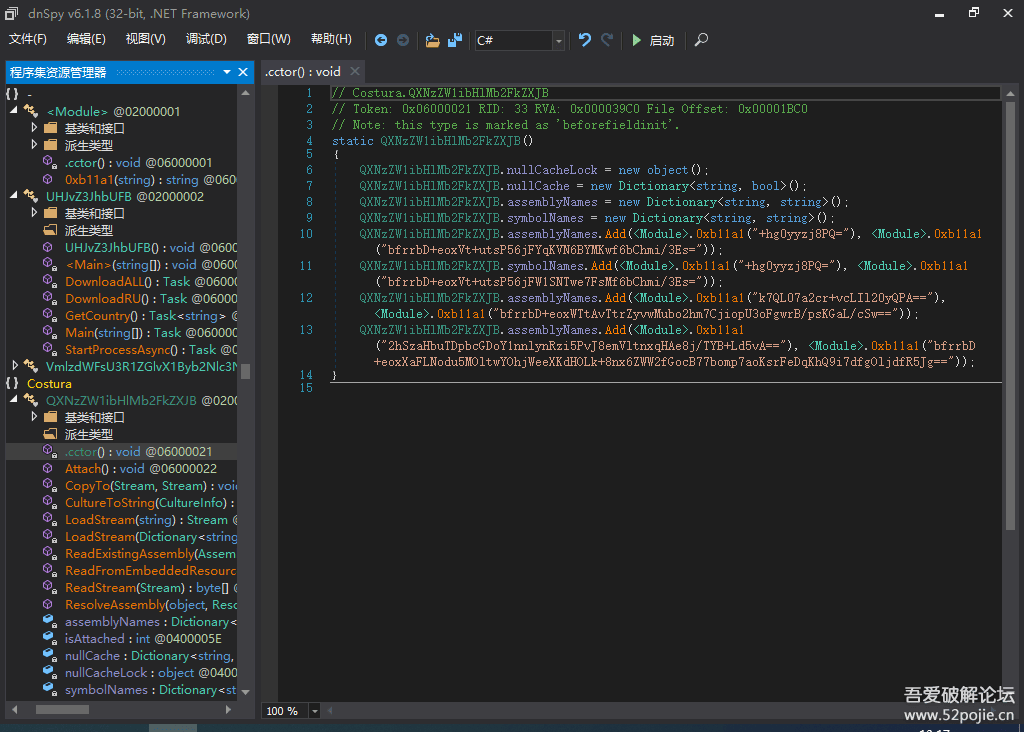The height and width of the screenshot is (732, 1024).
Task: Close the .cctor() : void tab
Action: pos(355,72)
